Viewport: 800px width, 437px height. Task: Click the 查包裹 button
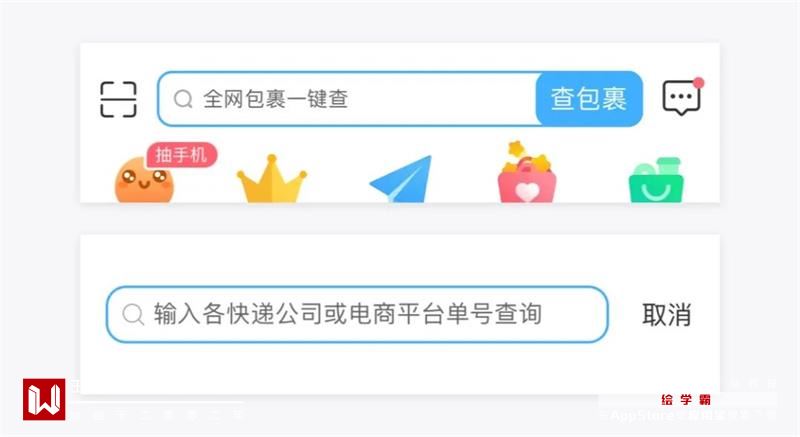click(589, 99)
